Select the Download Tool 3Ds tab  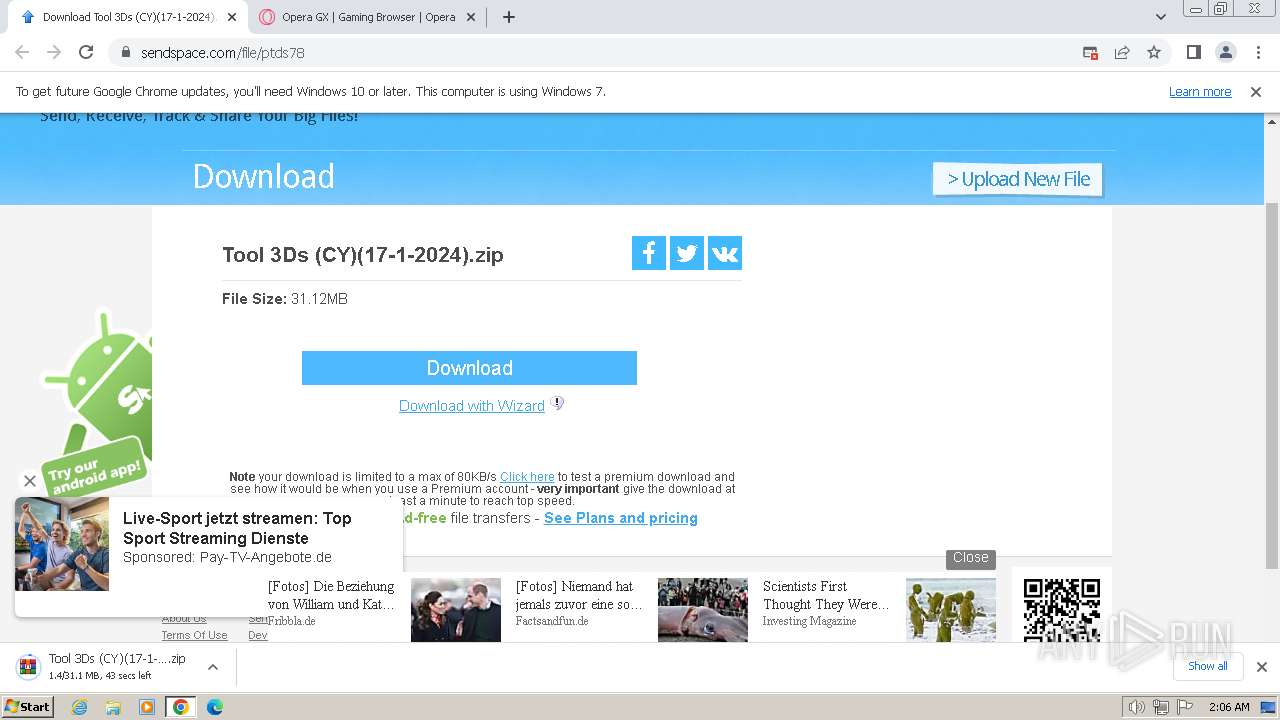click(128, 17)
